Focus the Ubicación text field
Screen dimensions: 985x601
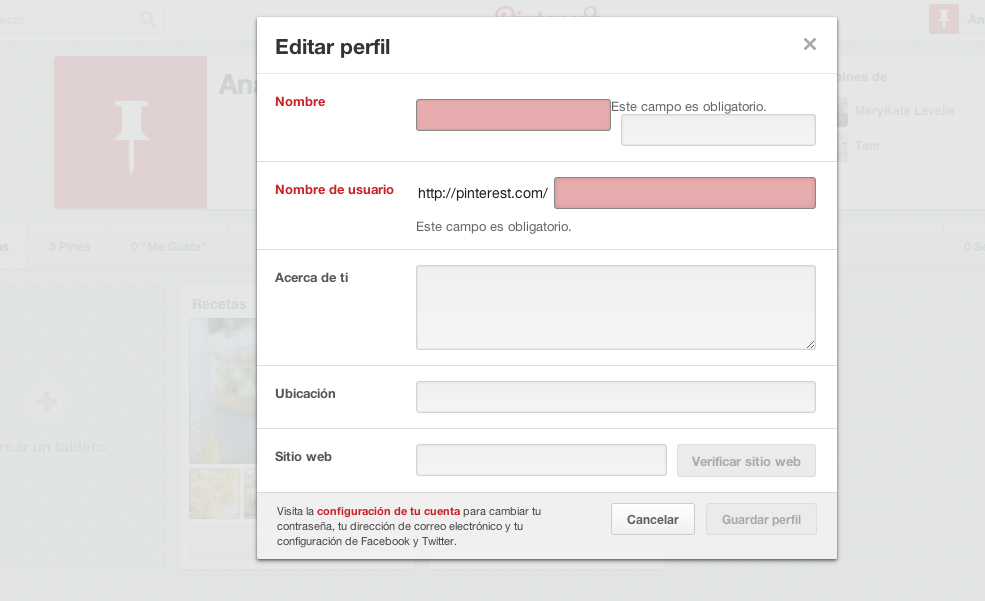[x=615, y=397]
